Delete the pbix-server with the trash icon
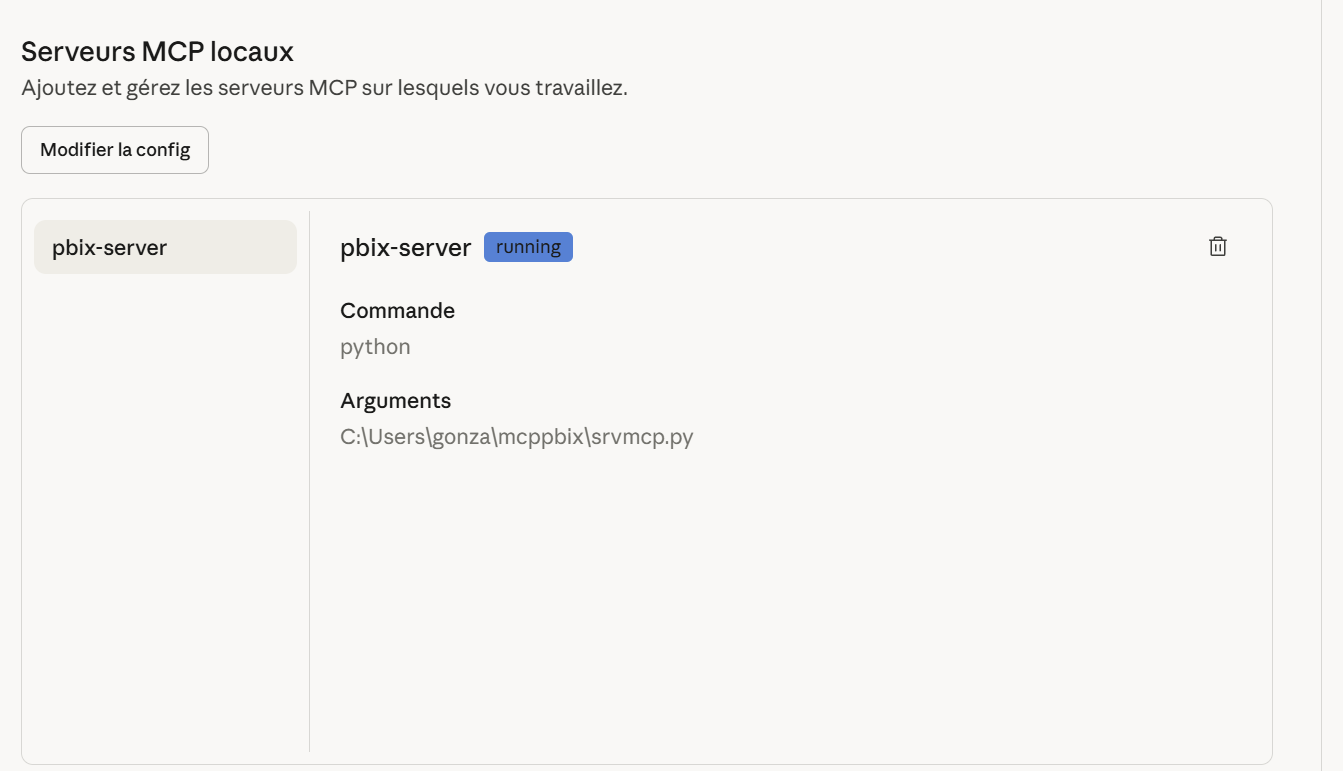 (x=1217, y=247)
